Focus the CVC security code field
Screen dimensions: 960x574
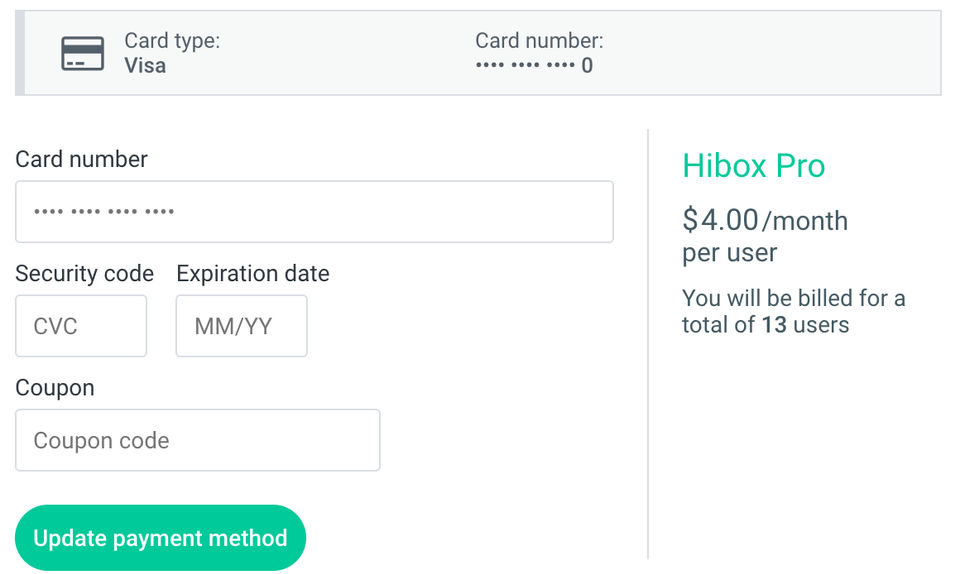tap(81, 326)
